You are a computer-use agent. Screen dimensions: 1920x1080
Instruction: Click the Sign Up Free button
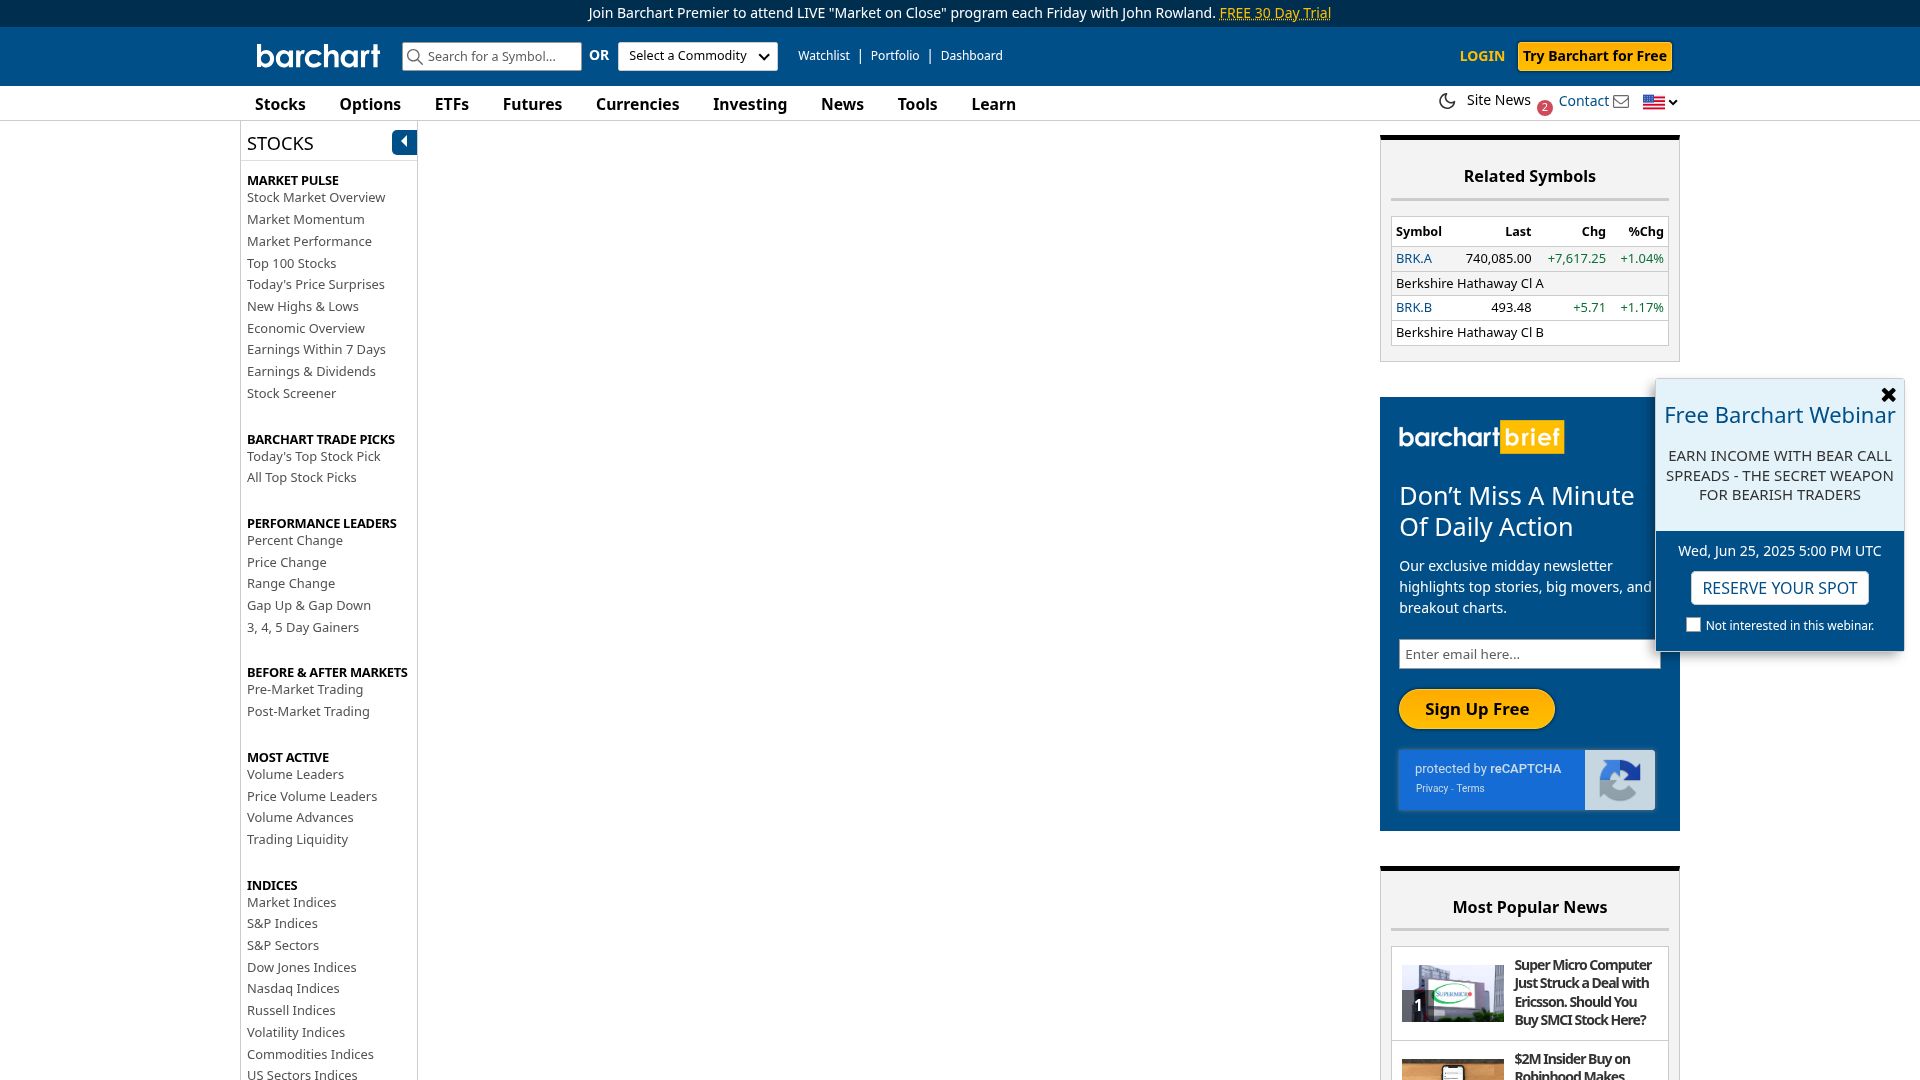point(1476,709)
